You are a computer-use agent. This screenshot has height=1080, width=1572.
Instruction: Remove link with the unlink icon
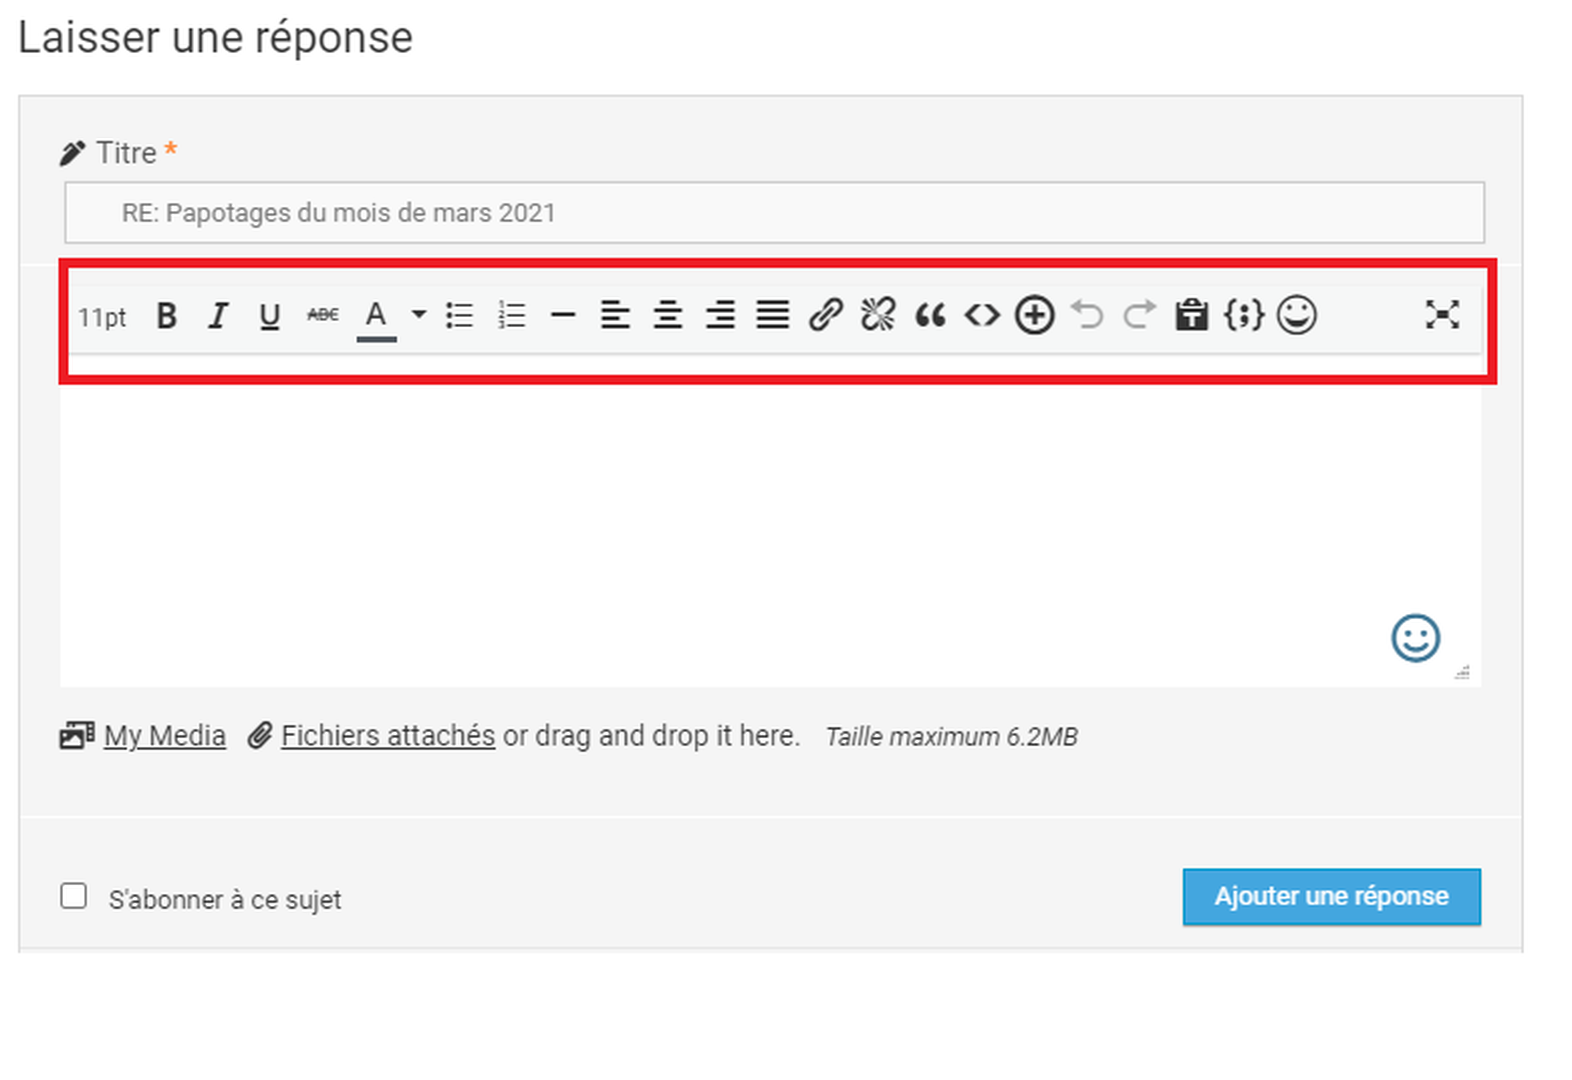(878, 315)
